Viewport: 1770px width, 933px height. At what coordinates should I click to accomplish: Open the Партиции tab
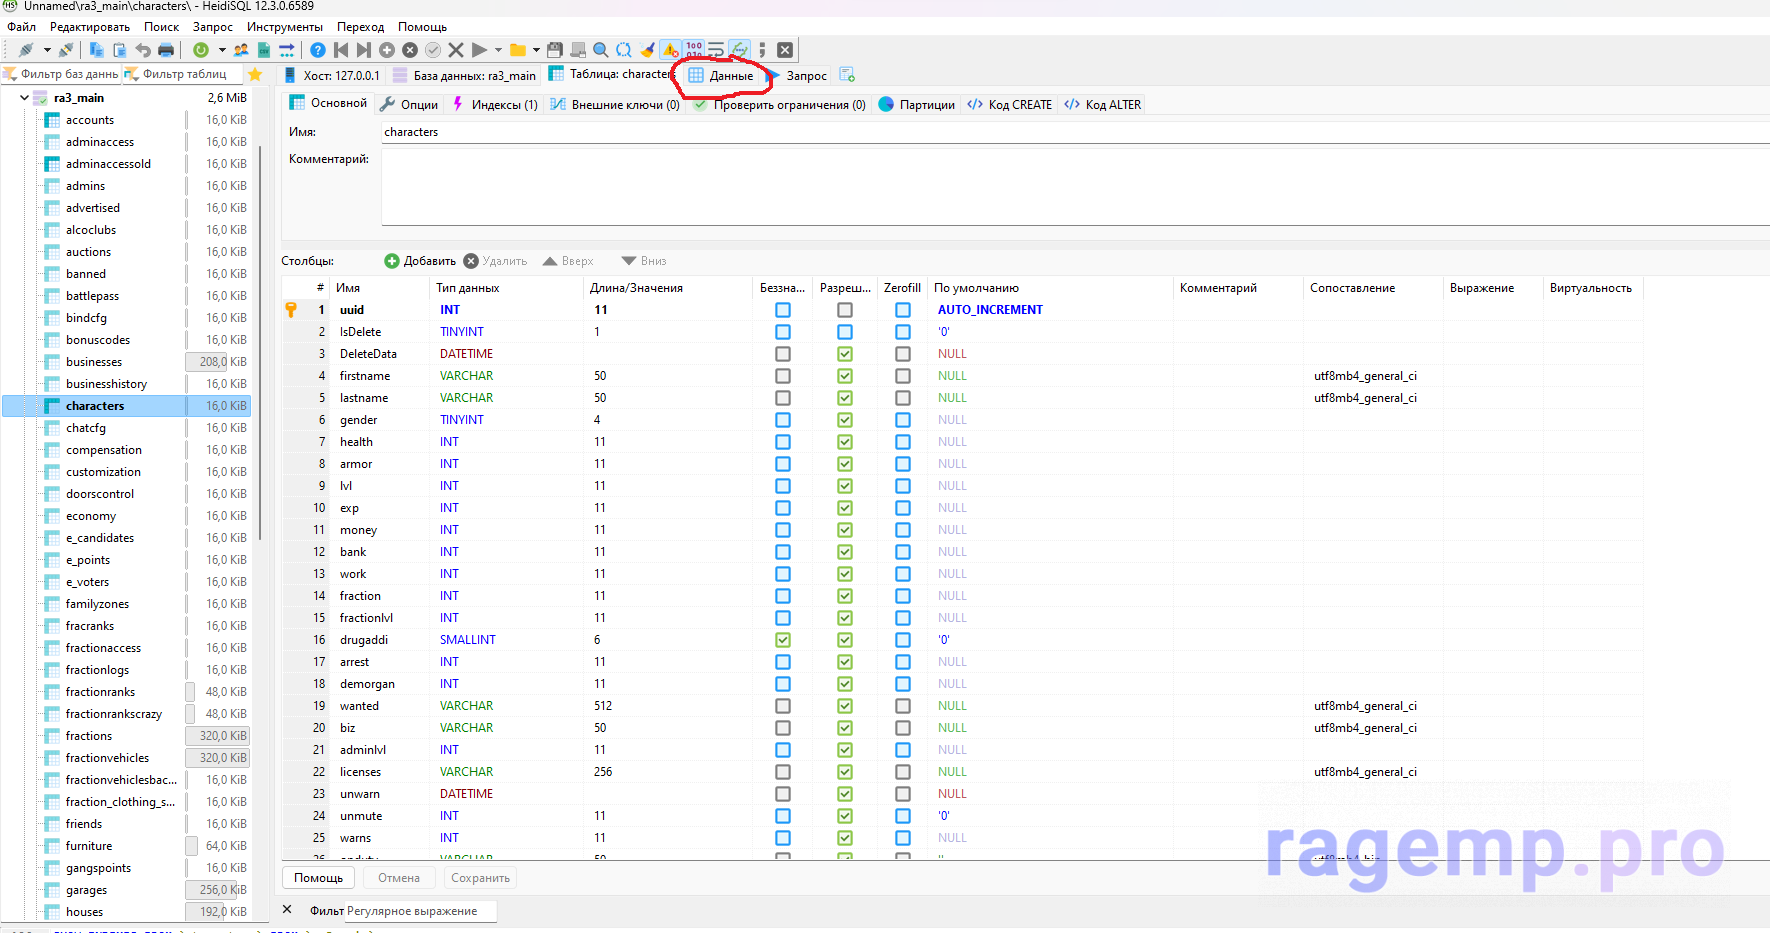tap(917, 104)
